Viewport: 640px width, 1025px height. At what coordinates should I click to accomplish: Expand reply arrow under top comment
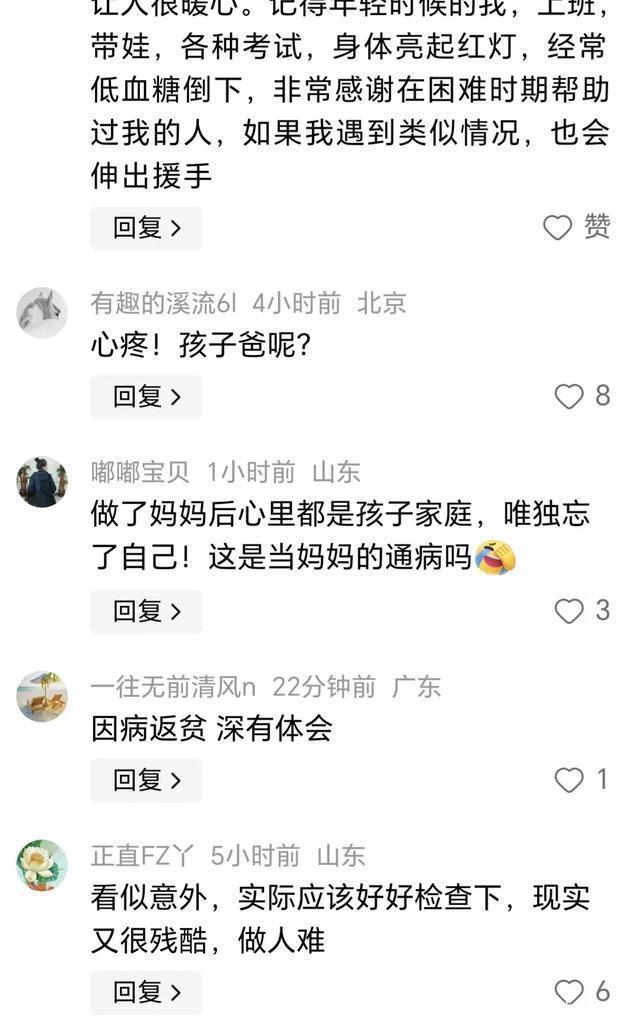pos(175,228)
